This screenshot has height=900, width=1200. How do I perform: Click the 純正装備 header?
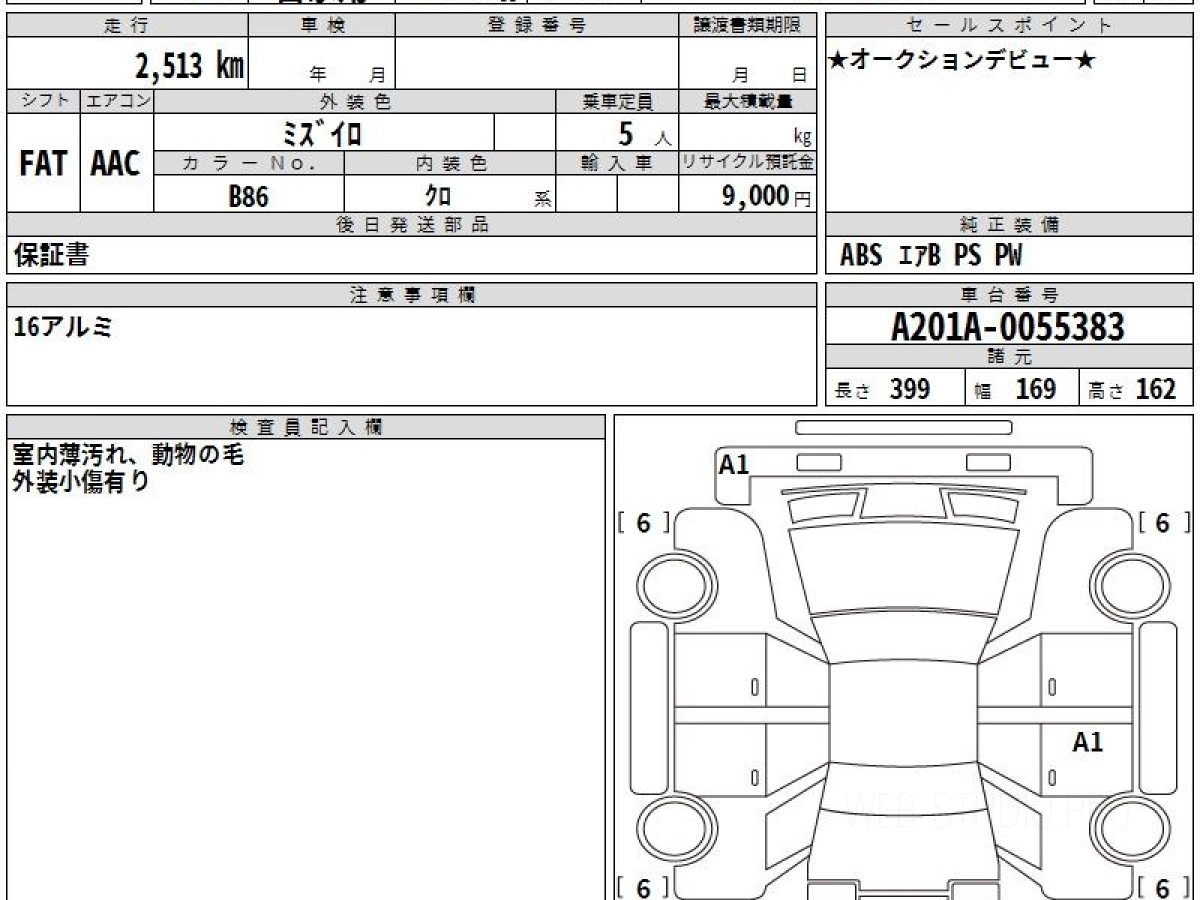coord(1009,225)
